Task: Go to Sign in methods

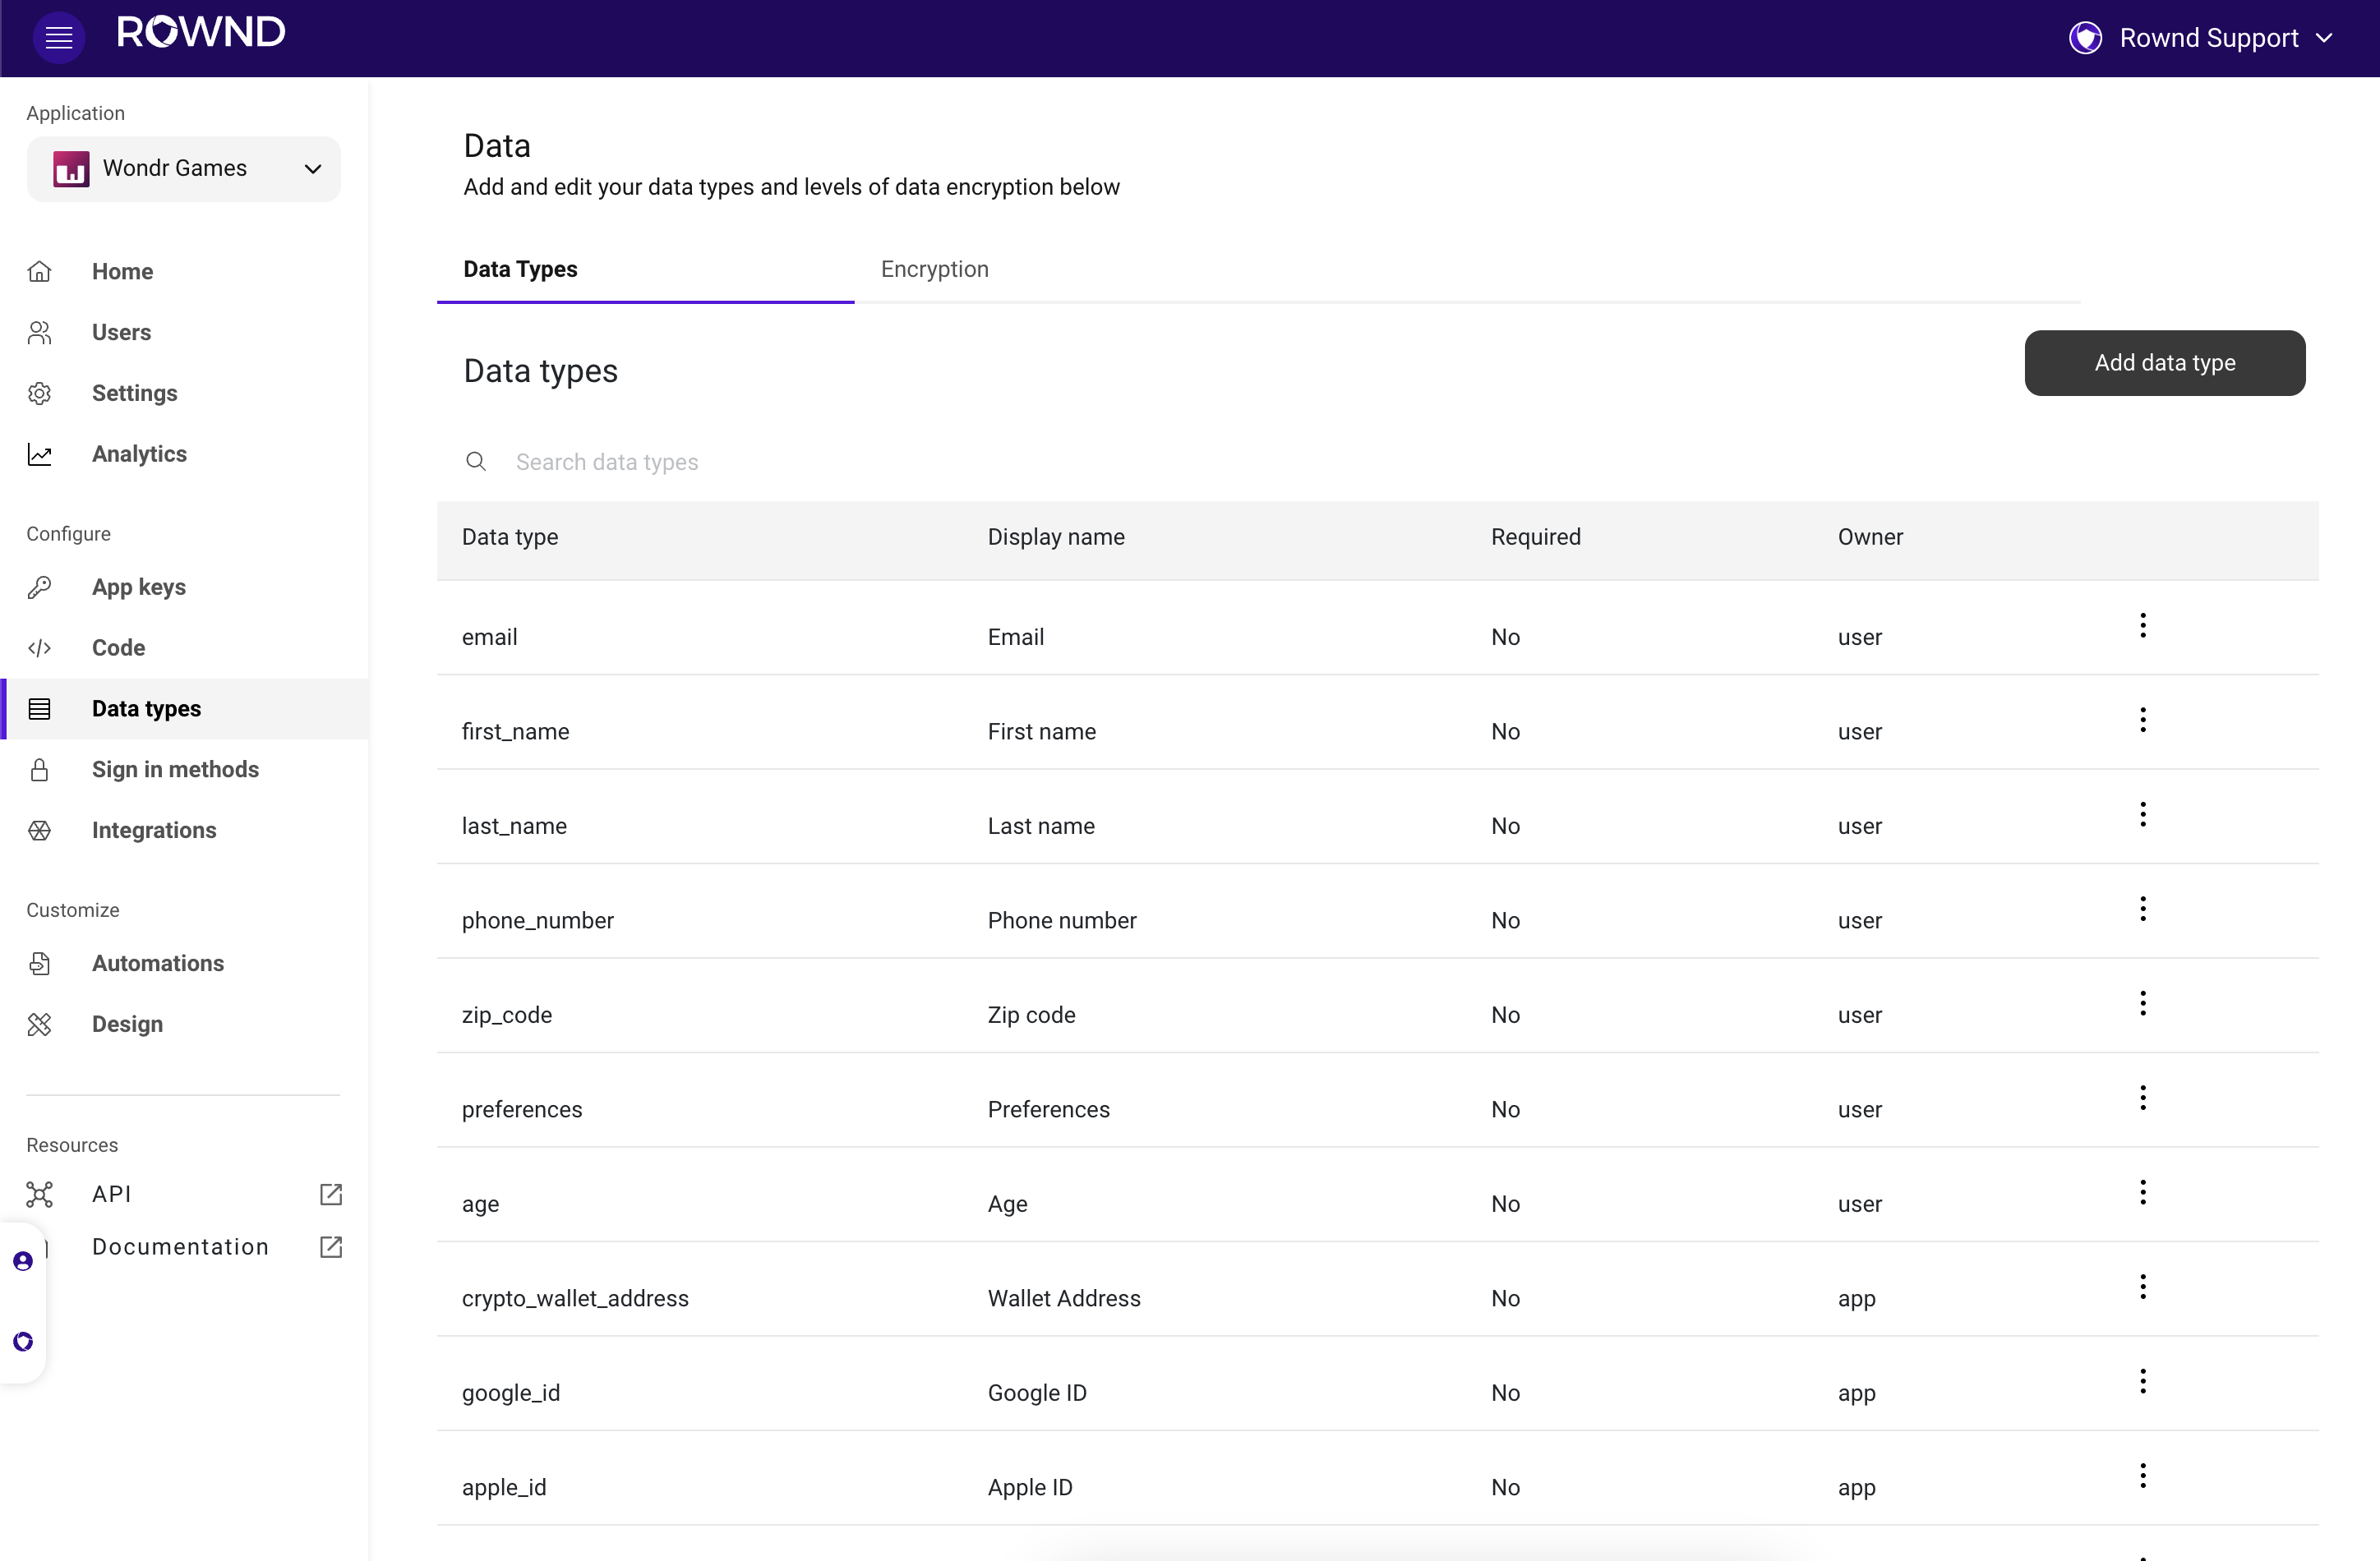Action: pos(175,769)
